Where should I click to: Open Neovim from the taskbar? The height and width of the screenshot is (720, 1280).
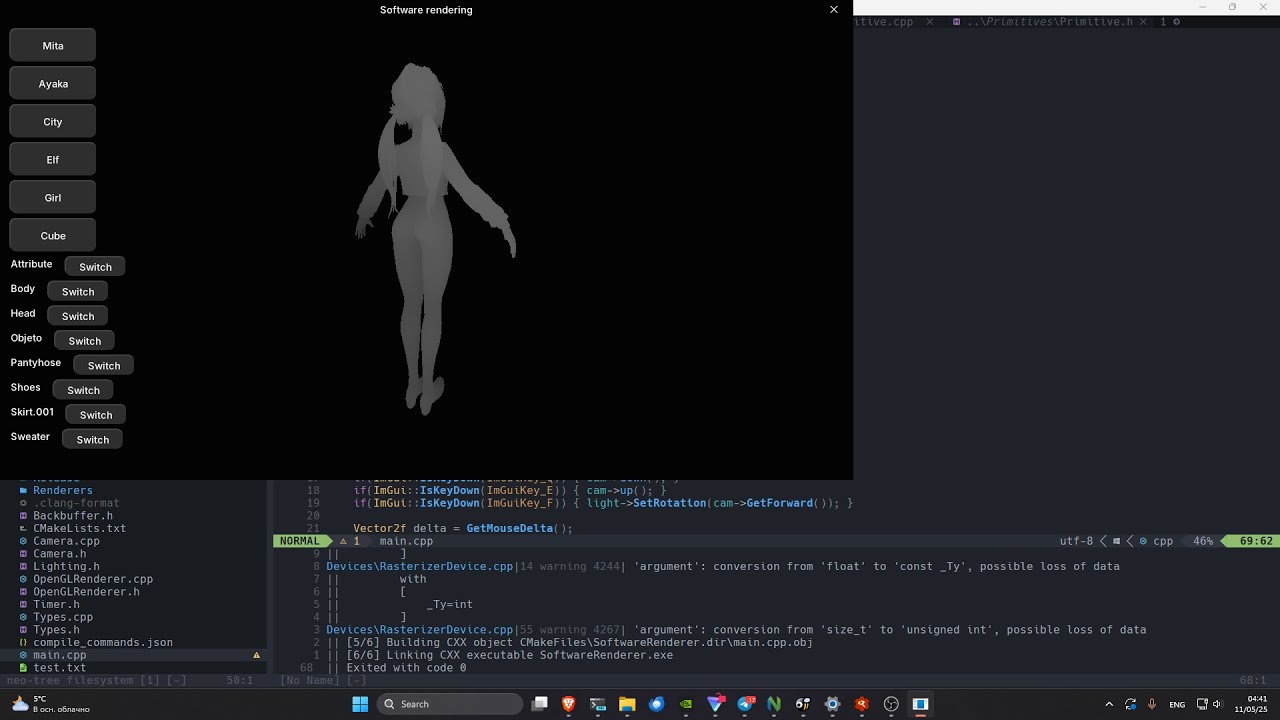tap(774, 704)
